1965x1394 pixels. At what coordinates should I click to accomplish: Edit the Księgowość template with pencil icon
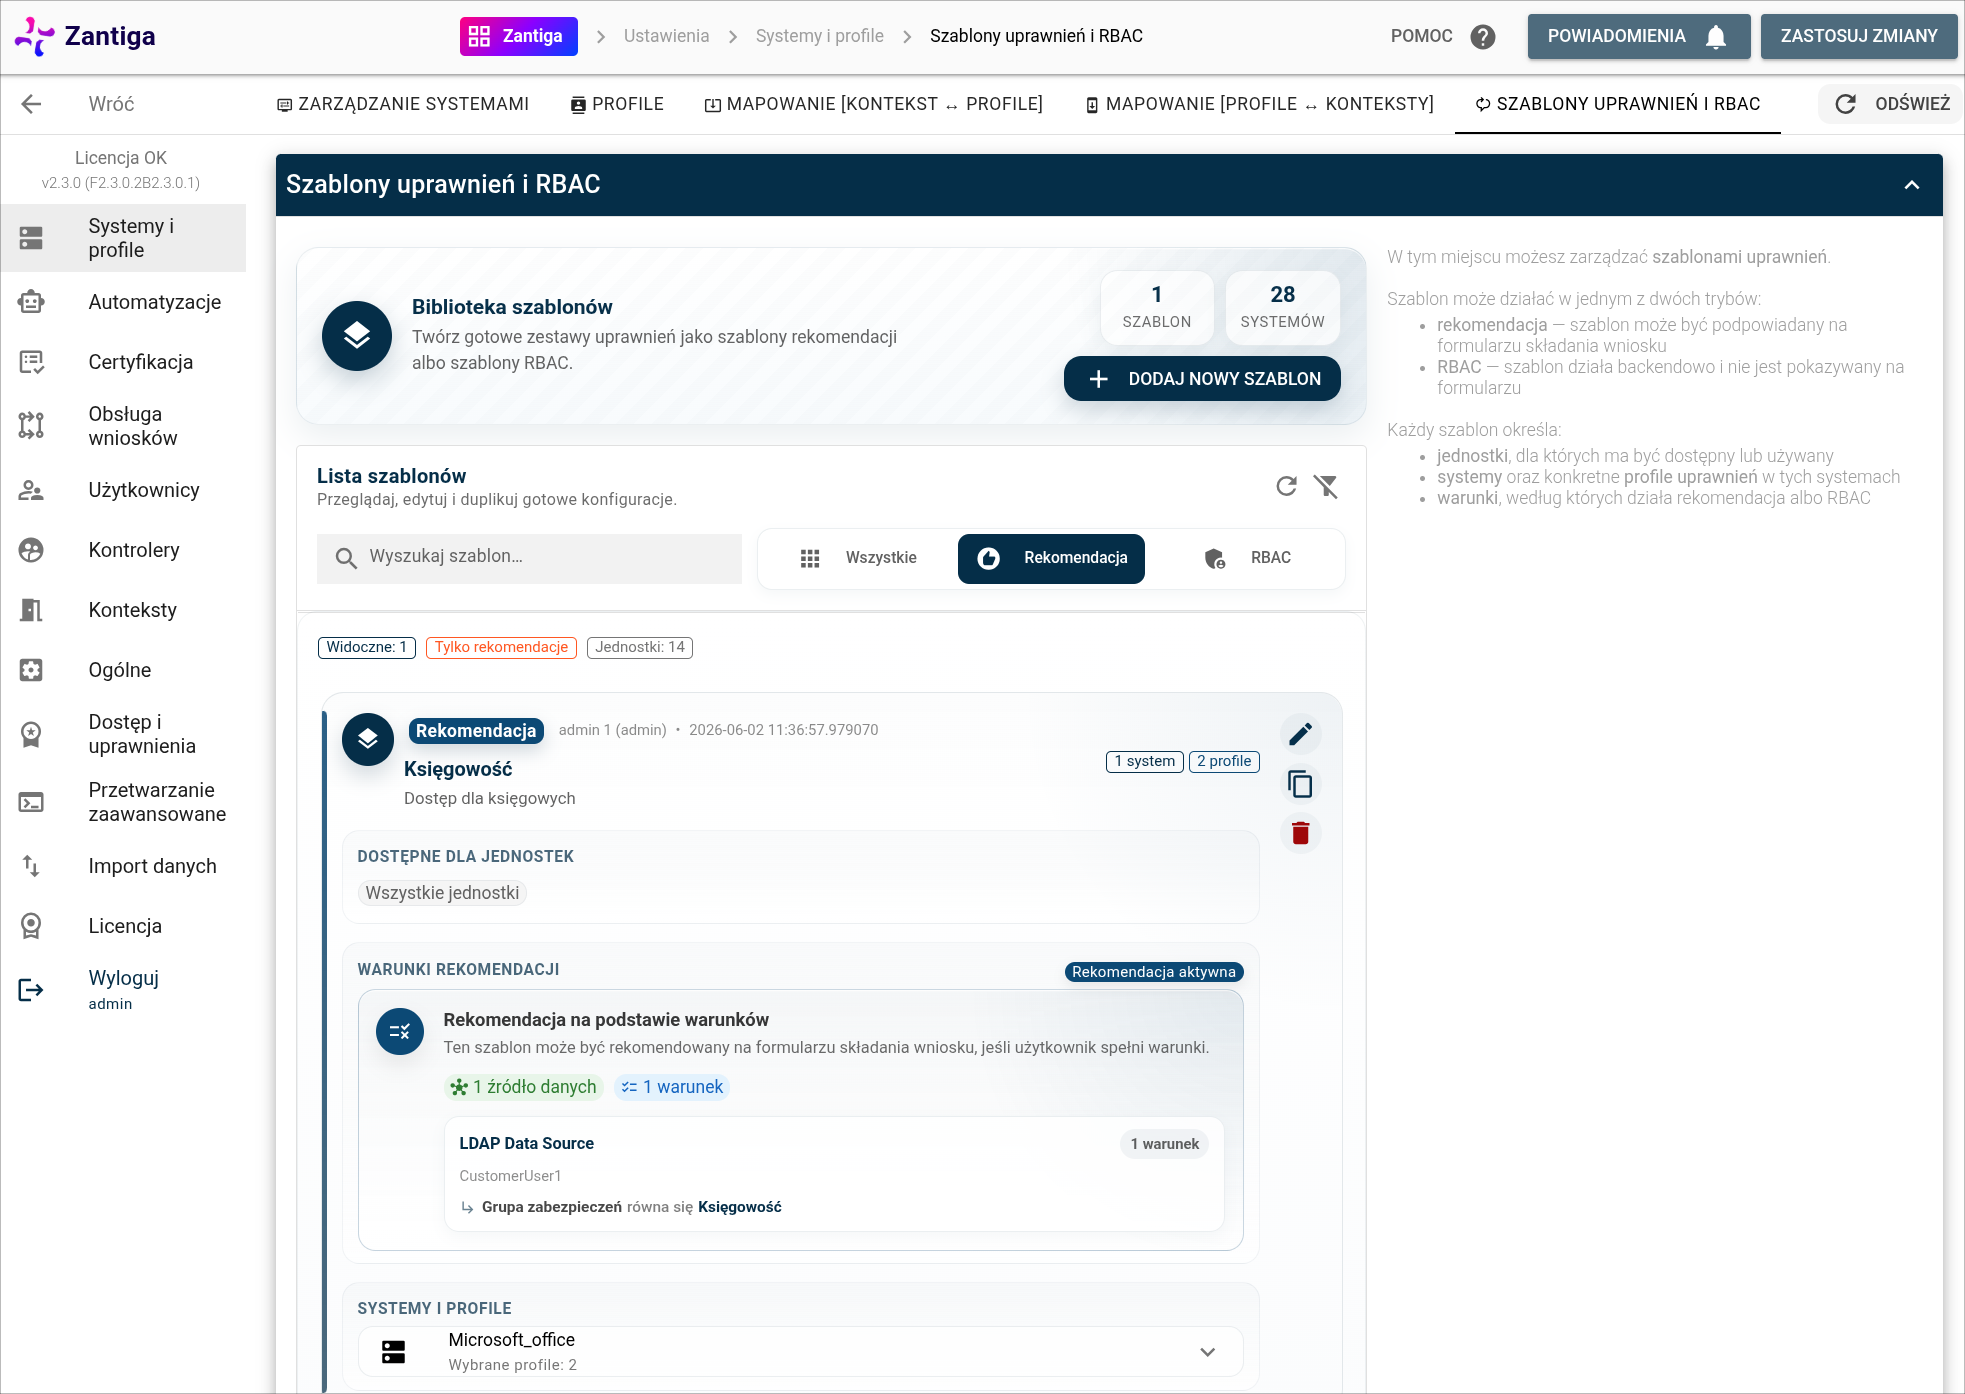pos(1300,734)
